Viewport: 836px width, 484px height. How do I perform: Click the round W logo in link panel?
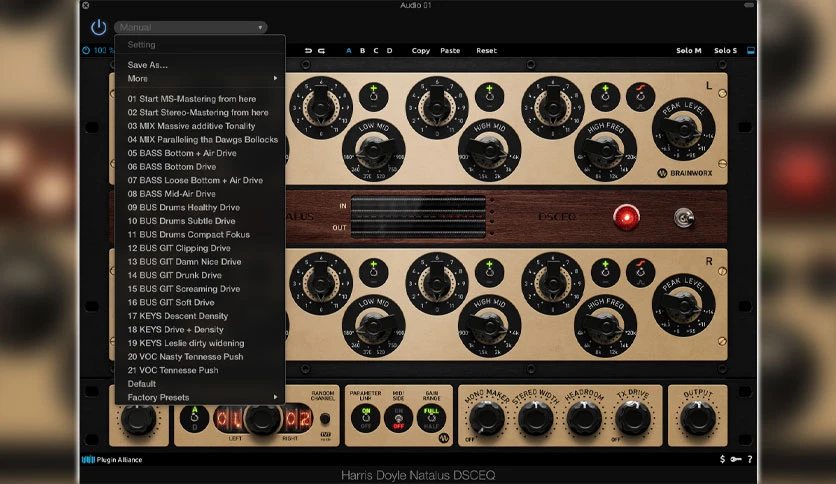(444, 438)
